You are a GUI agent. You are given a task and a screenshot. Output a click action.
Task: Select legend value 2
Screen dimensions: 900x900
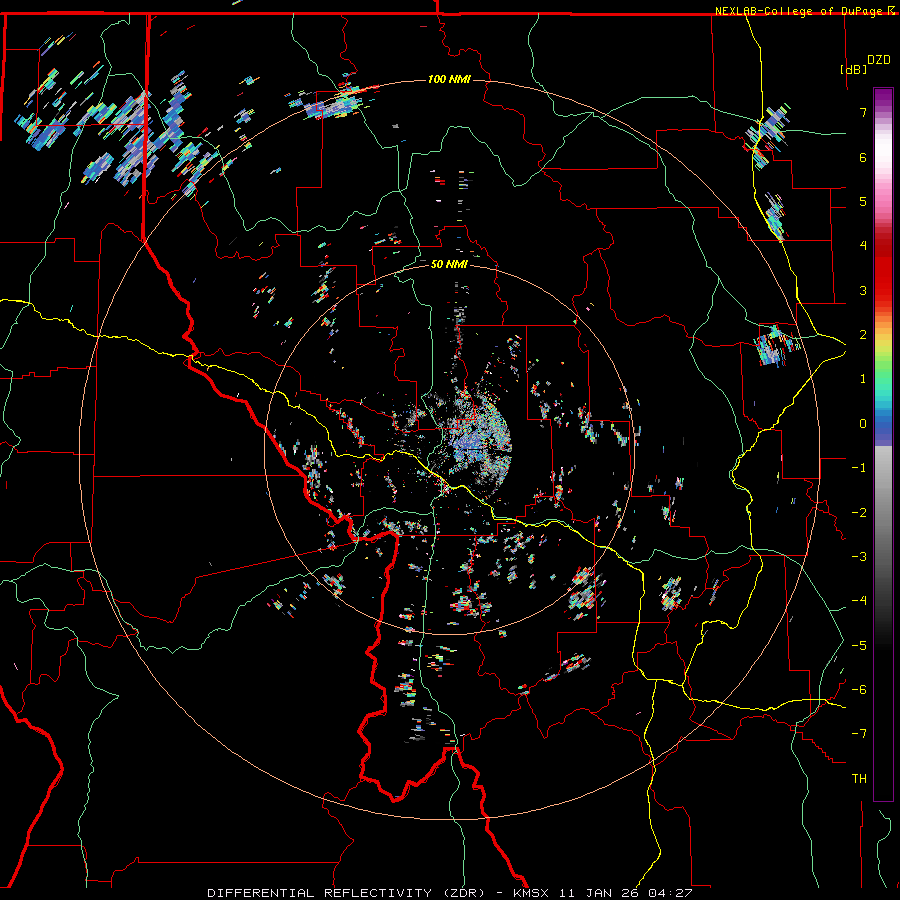click(x=863, y=335)
